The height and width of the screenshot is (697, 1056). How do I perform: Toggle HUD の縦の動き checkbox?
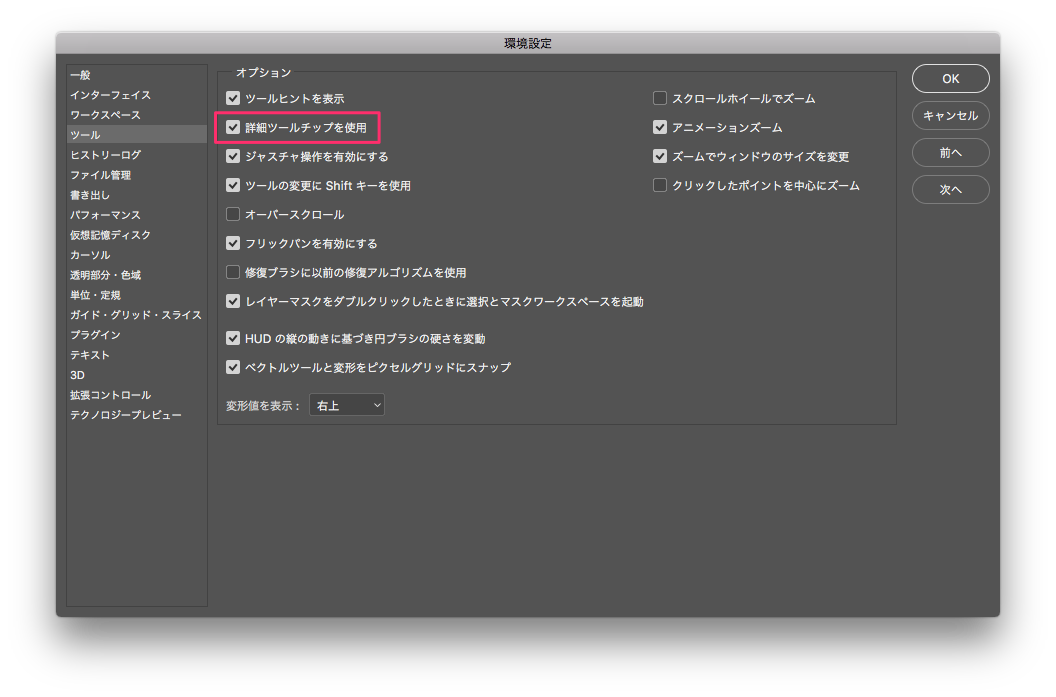coord(233,338)
